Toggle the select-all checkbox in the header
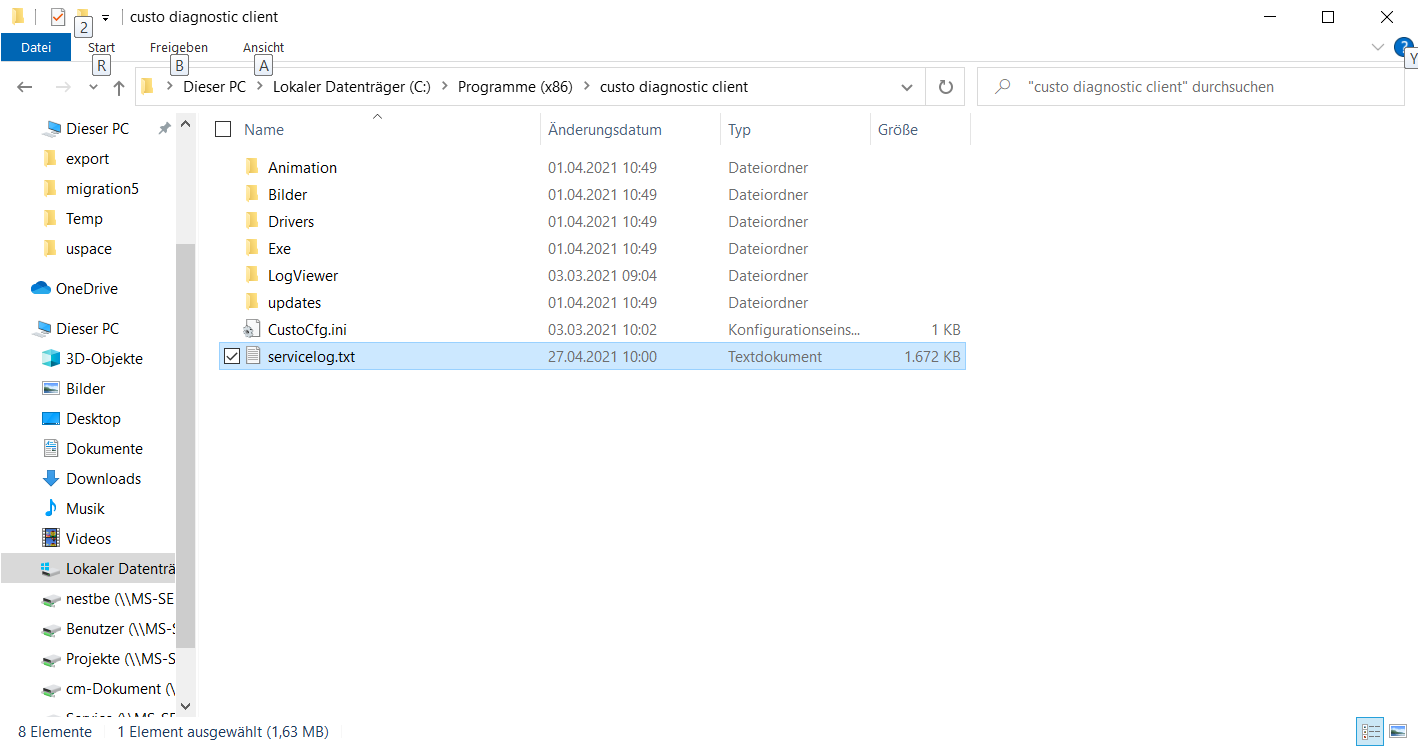Viewport: 1418px width, 747px height. click(223, 129)
